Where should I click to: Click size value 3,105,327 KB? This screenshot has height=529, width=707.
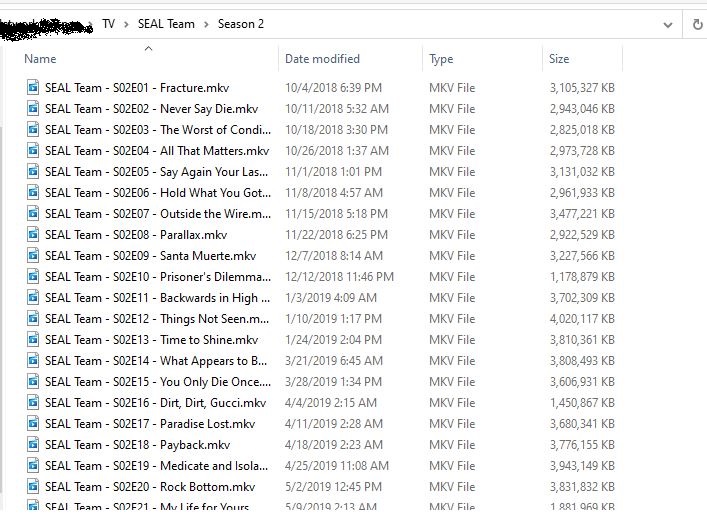coord(582,87)
